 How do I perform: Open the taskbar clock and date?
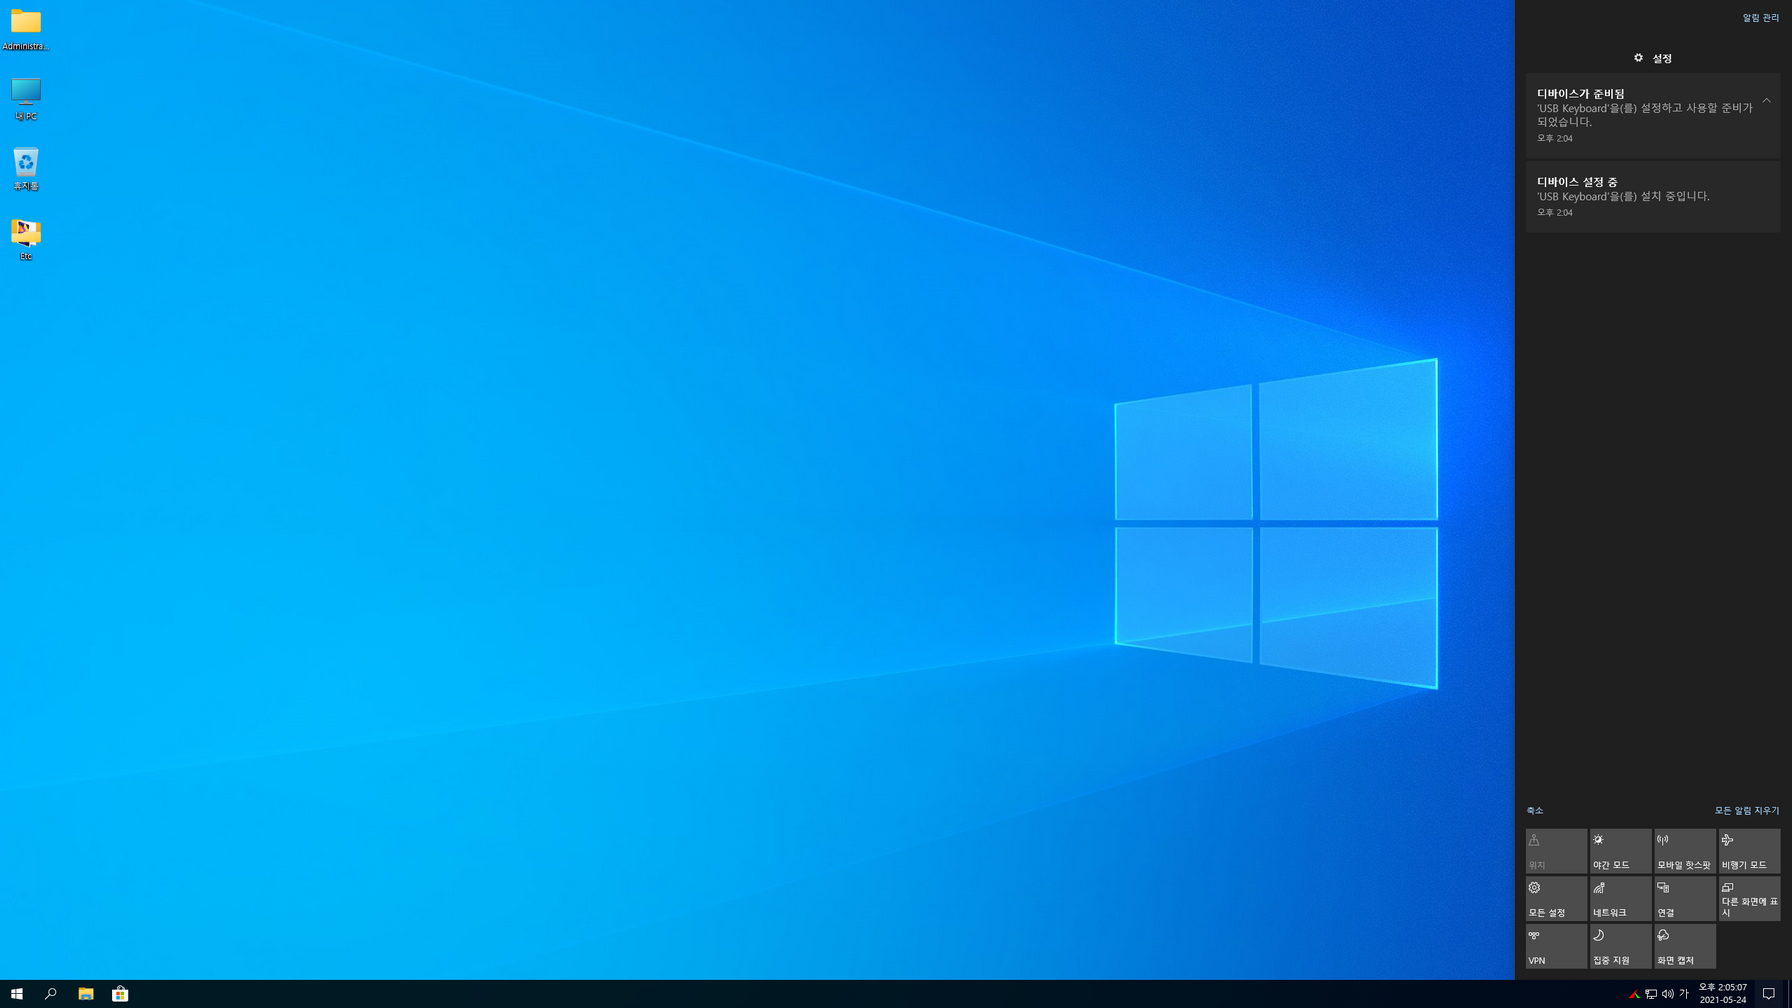point(1723,994)
